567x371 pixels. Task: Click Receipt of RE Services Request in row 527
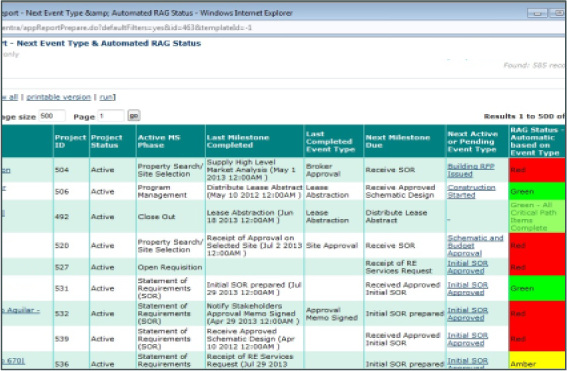pyautogui.click(x=405, y=267)
